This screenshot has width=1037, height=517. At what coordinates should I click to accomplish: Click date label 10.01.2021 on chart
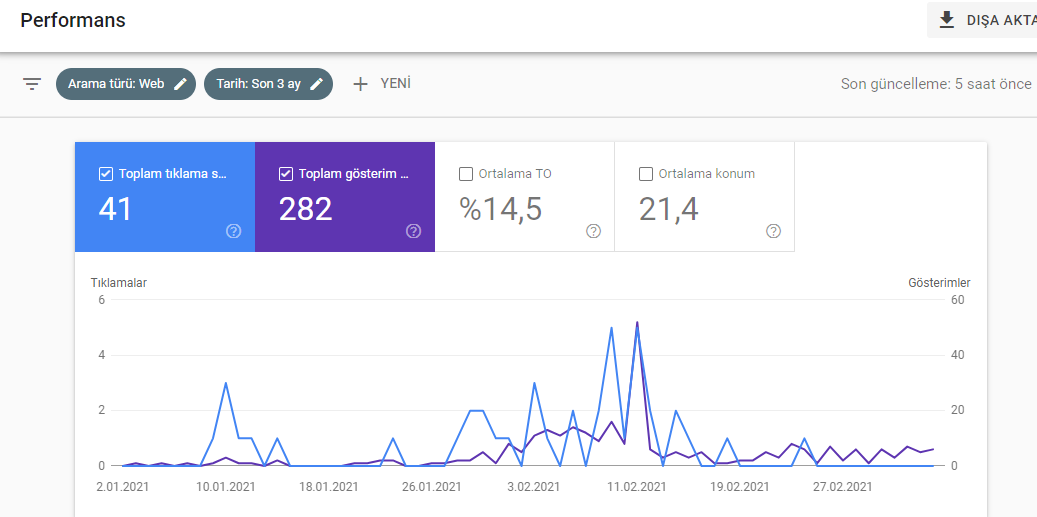tap(226, 487)
